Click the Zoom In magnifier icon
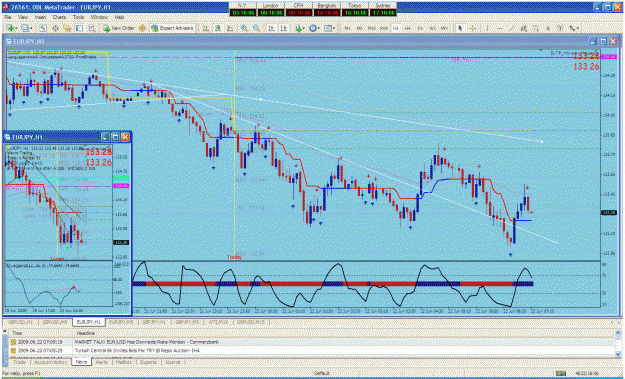625x379 pixels. (244, 28)
